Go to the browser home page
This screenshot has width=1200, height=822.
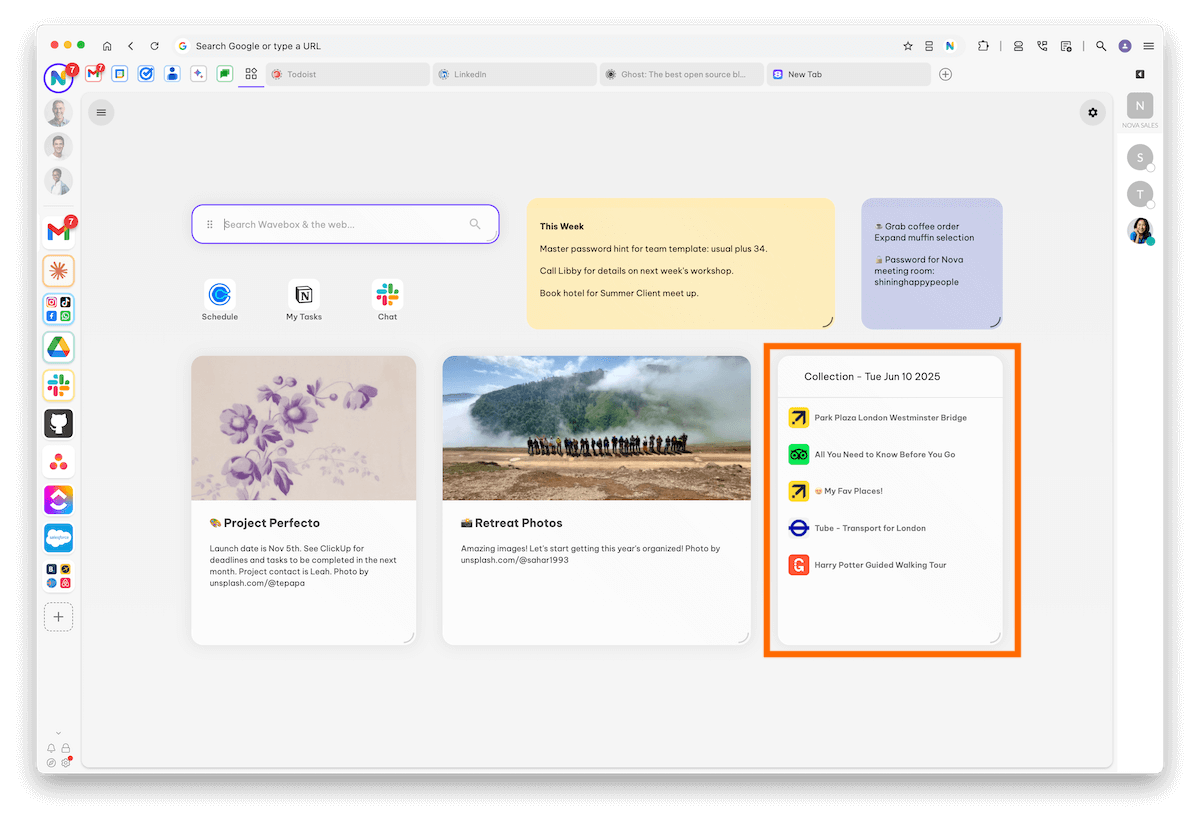click(x=107, y=46)
